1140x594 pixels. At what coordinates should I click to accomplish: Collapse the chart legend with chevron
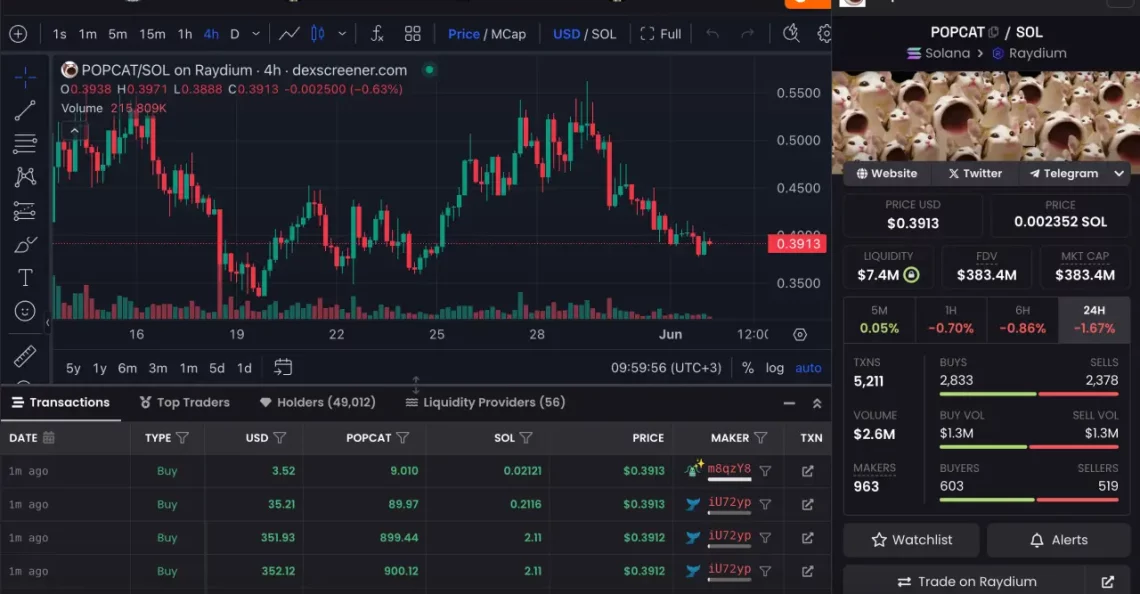[x=74, y=131]
